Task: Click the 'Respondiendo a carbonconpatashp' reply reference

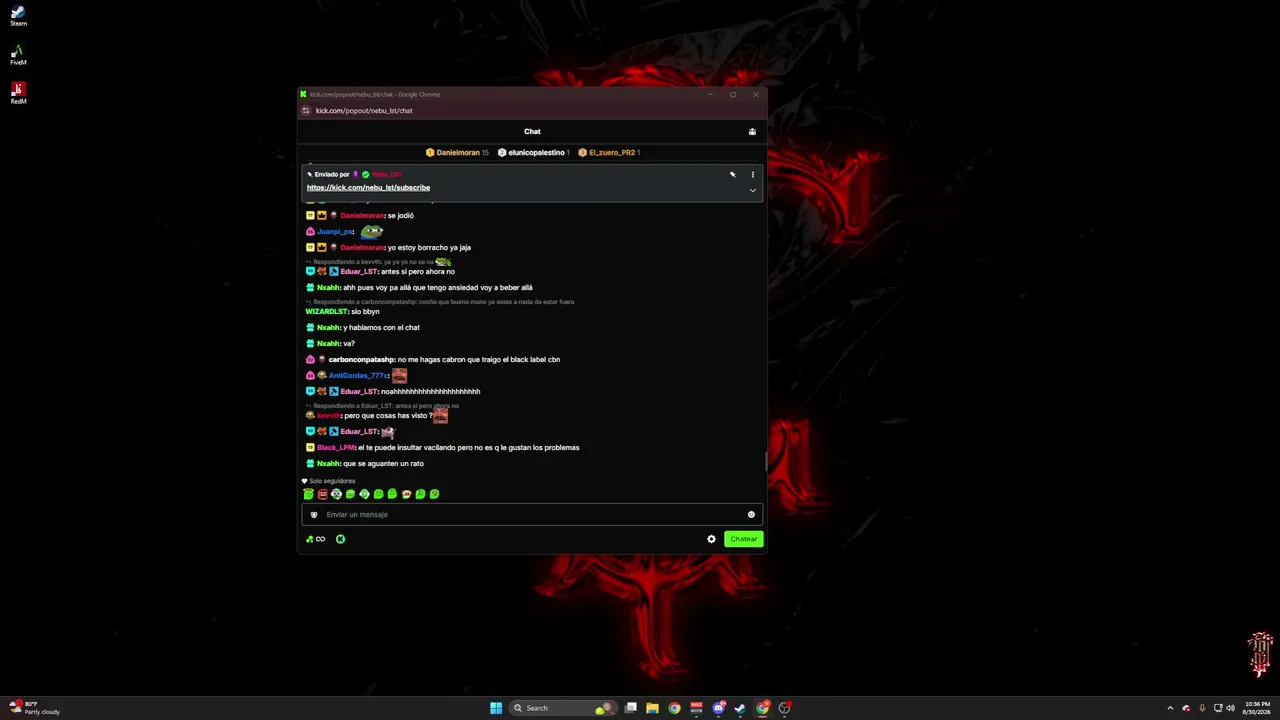Action: click(x=440, y=301)
